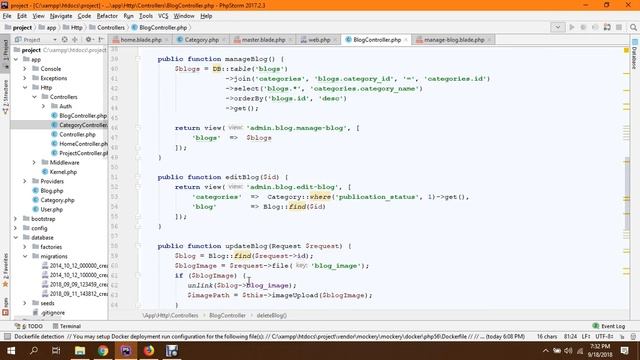Open the Structure side panel

coord(5,96)
